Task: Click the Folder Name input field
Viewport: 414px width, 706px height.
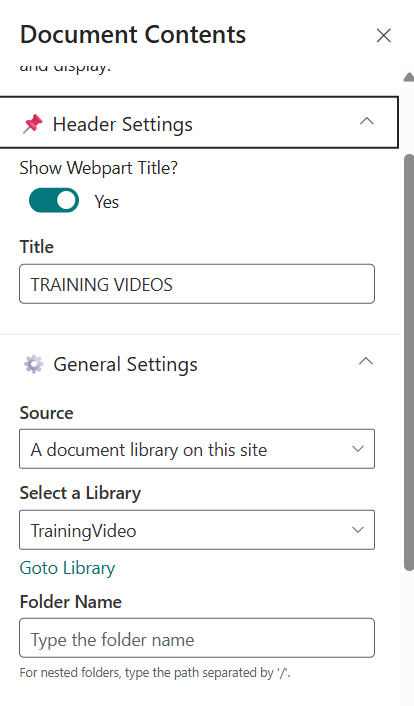Action: (197, 638)
